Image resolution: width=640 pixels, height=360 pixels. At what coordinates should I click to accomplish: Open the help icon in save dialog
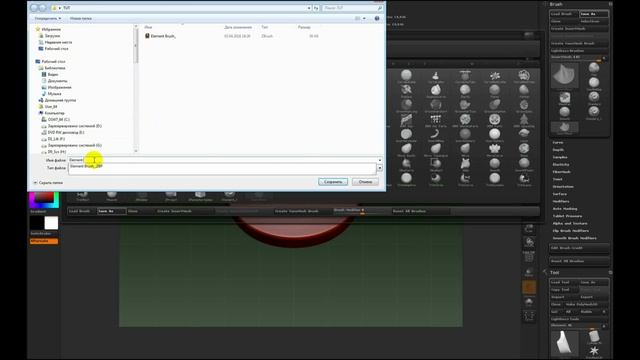[x=377, y=18]
